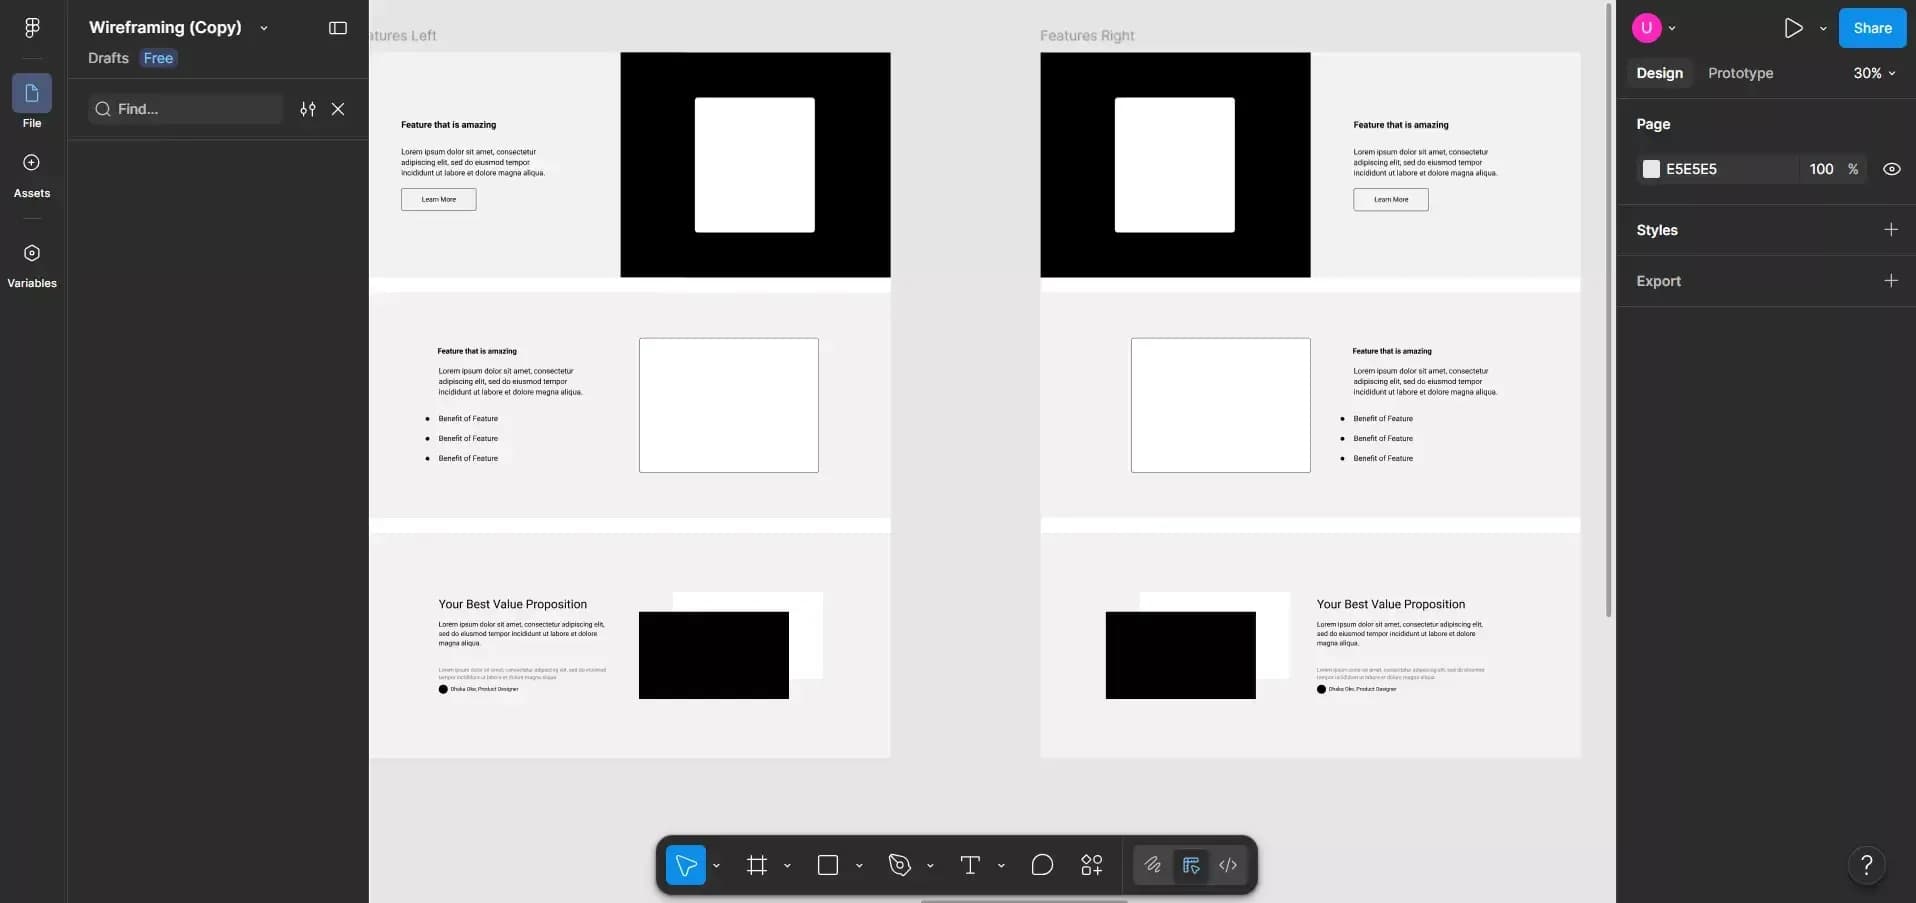
Task: Open the Variables panel
Action: 32,265
